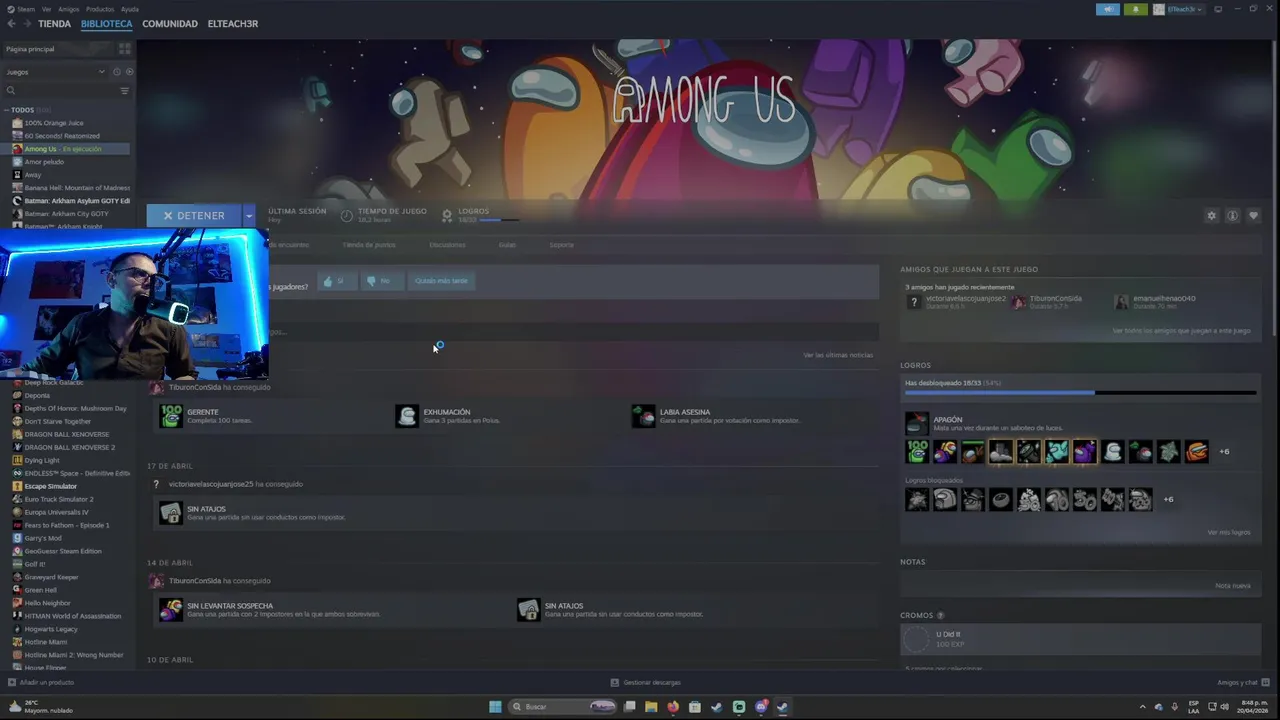Select 60 Seconds! Reatomized in library
1280x720 pixels.
(x=62, y=136)
